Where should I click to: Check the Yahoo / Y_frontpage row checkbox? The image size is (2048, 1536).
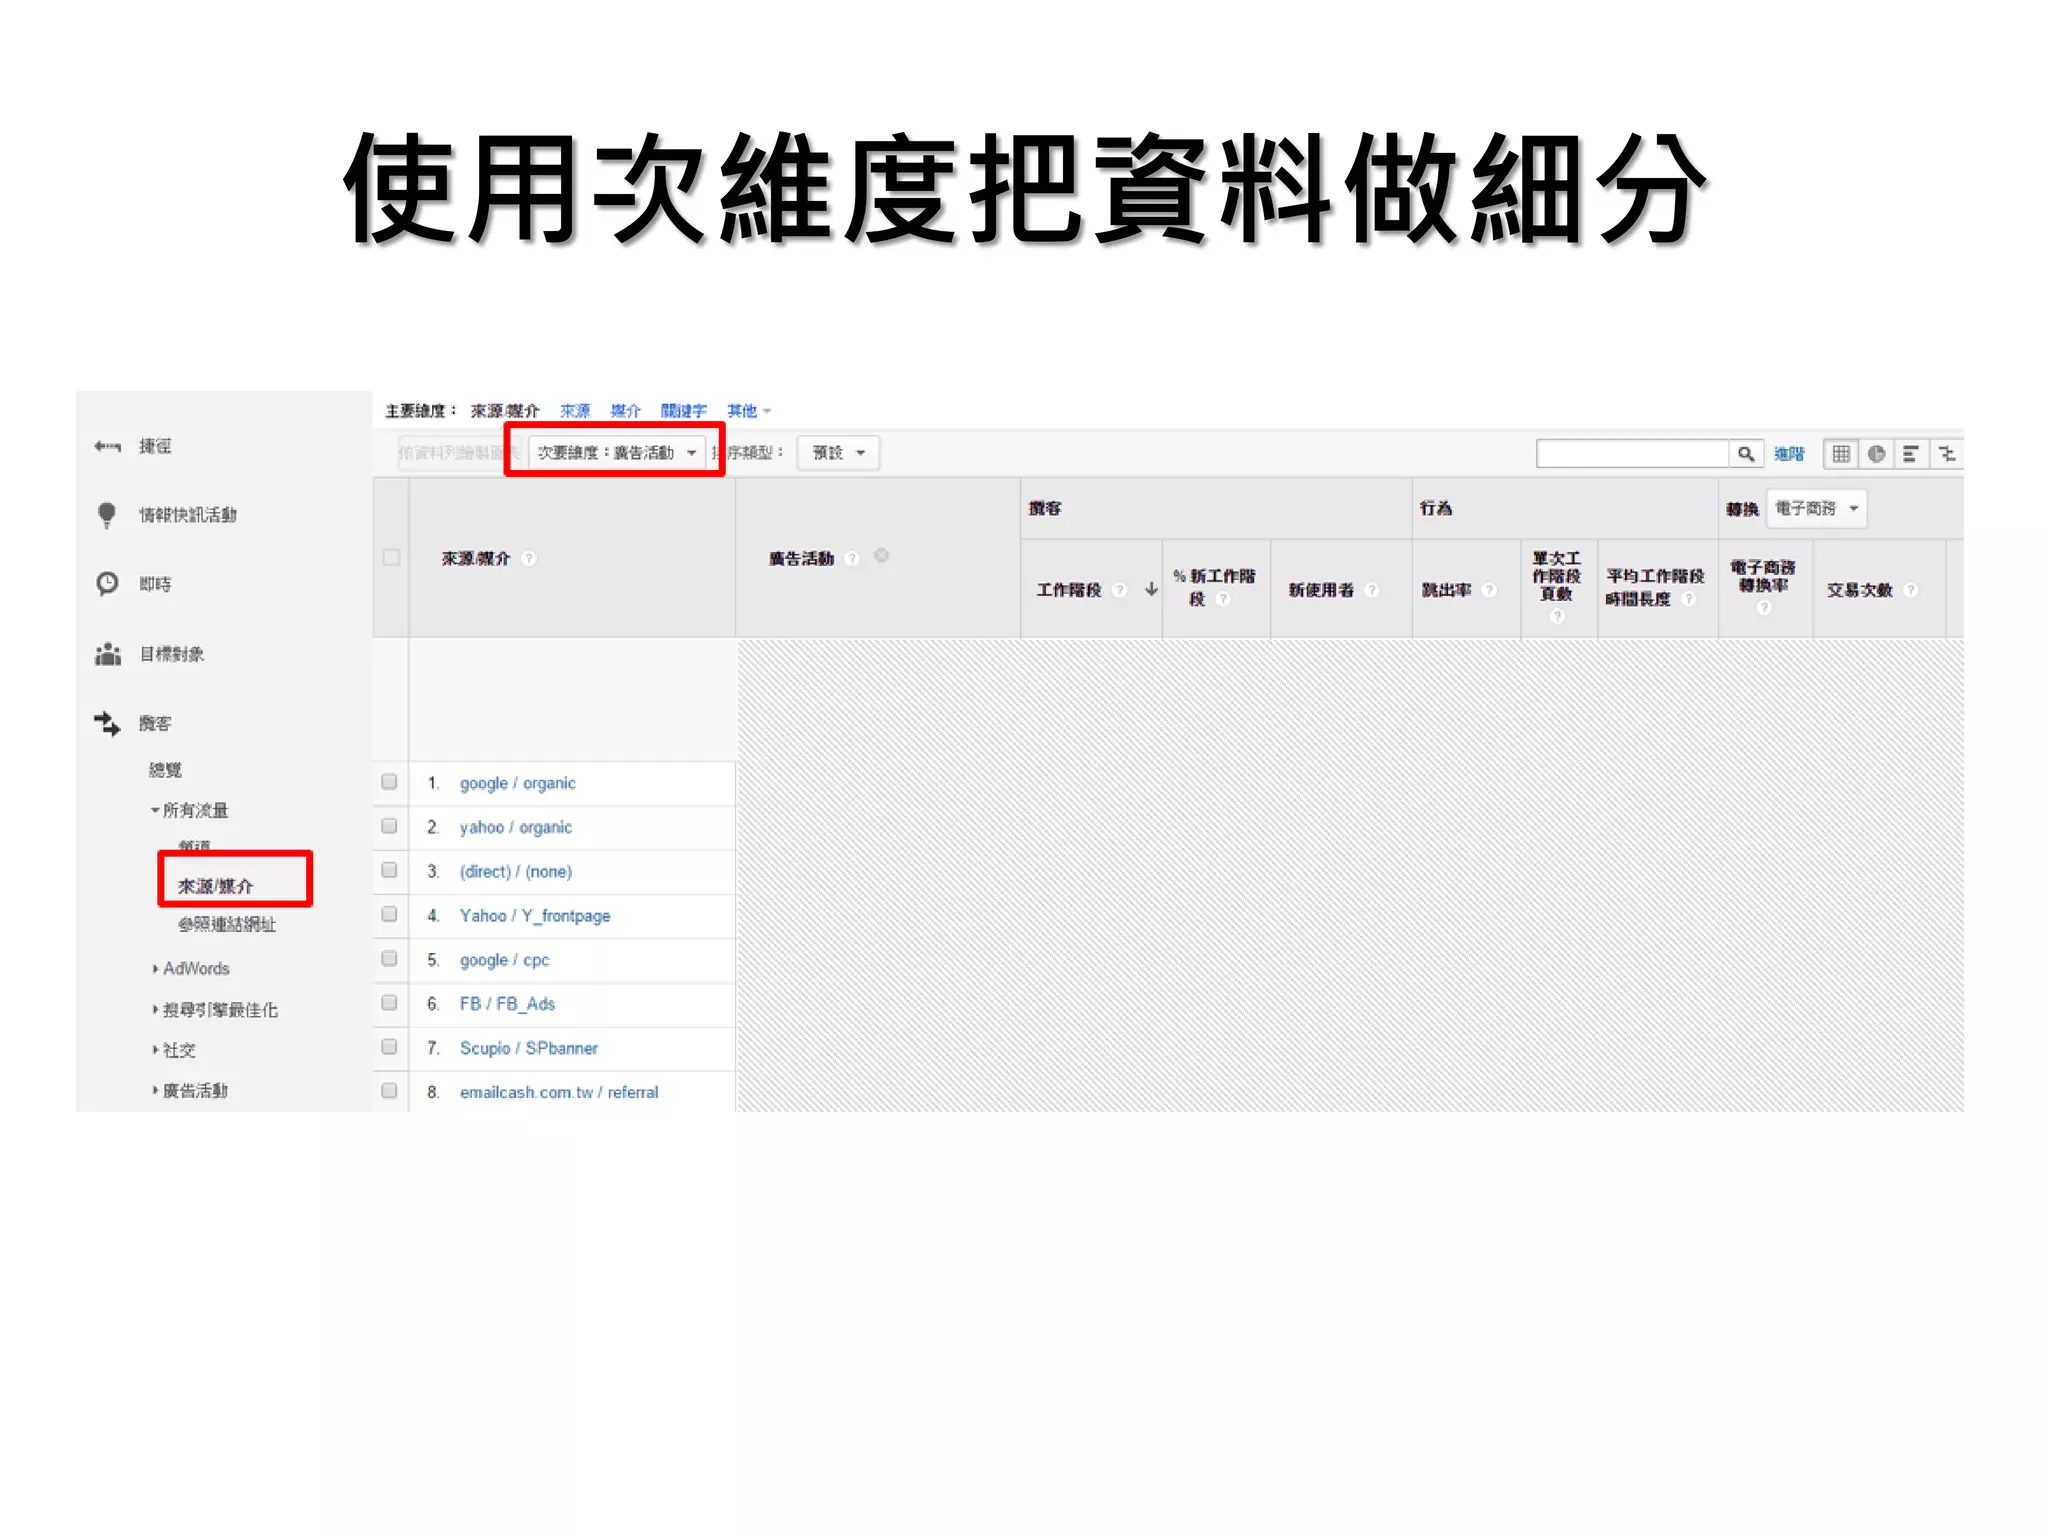click(x=390, y=914)
